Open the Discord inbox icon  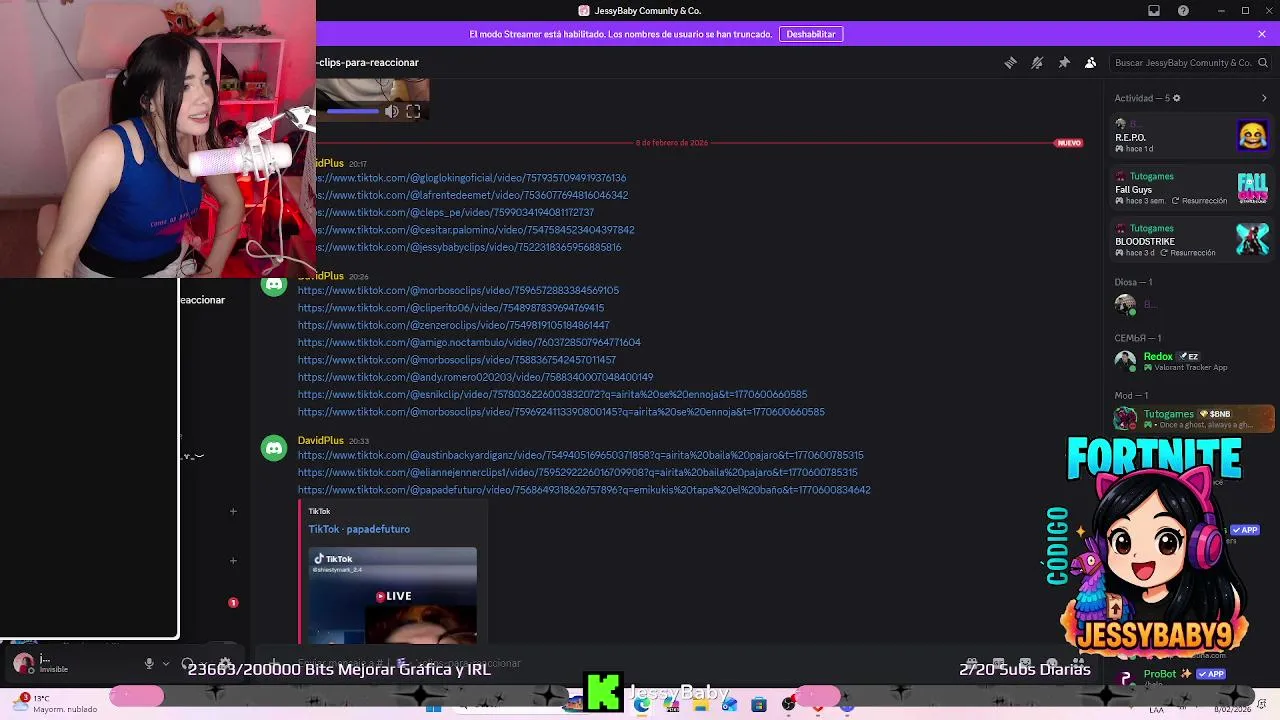click(x=1154, y=11)
